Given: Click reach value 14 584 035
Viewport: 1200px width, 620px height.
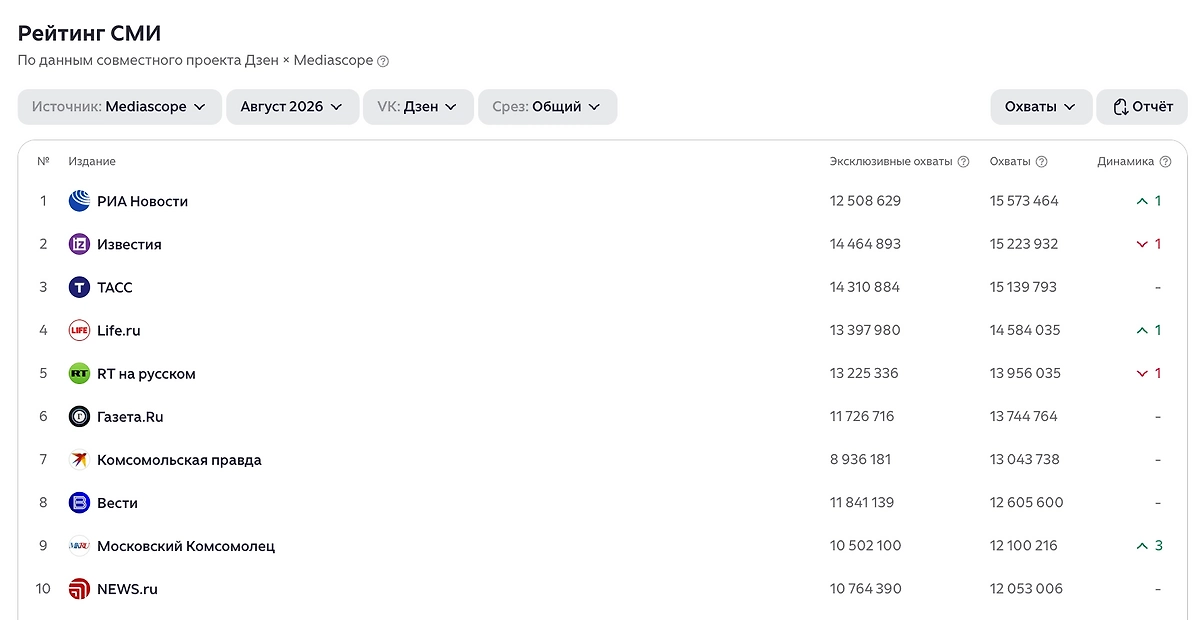Looking at the screenshot, I should click(1025, 330).
